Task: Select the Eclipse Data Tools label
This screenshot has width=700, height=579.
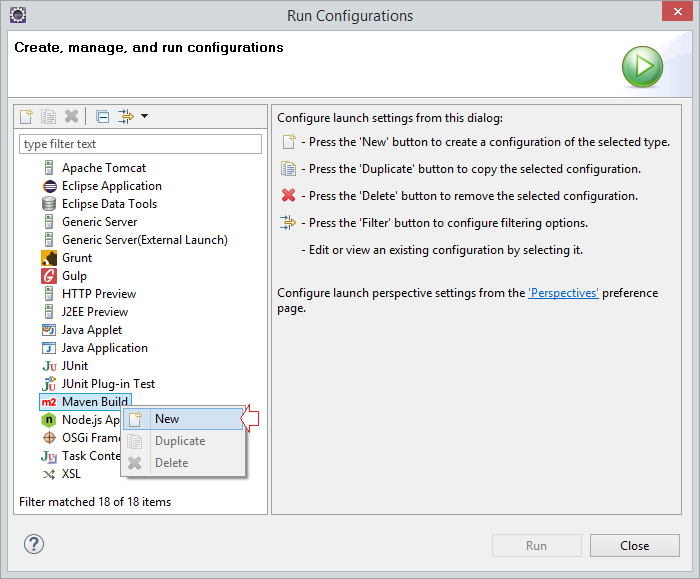Action: 109,204
